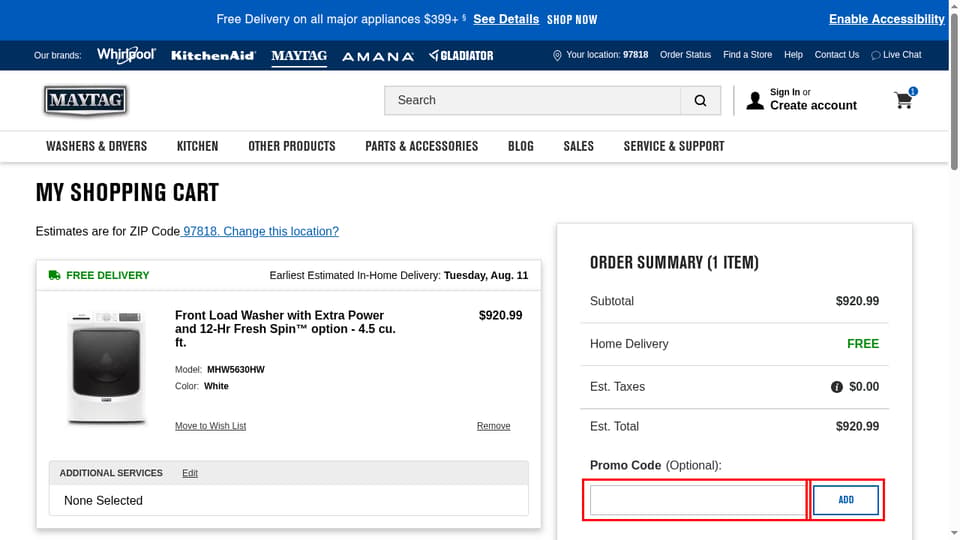Open the Contact Us link
This screenshot has height=540, width=960.
[x=836, y=55]
